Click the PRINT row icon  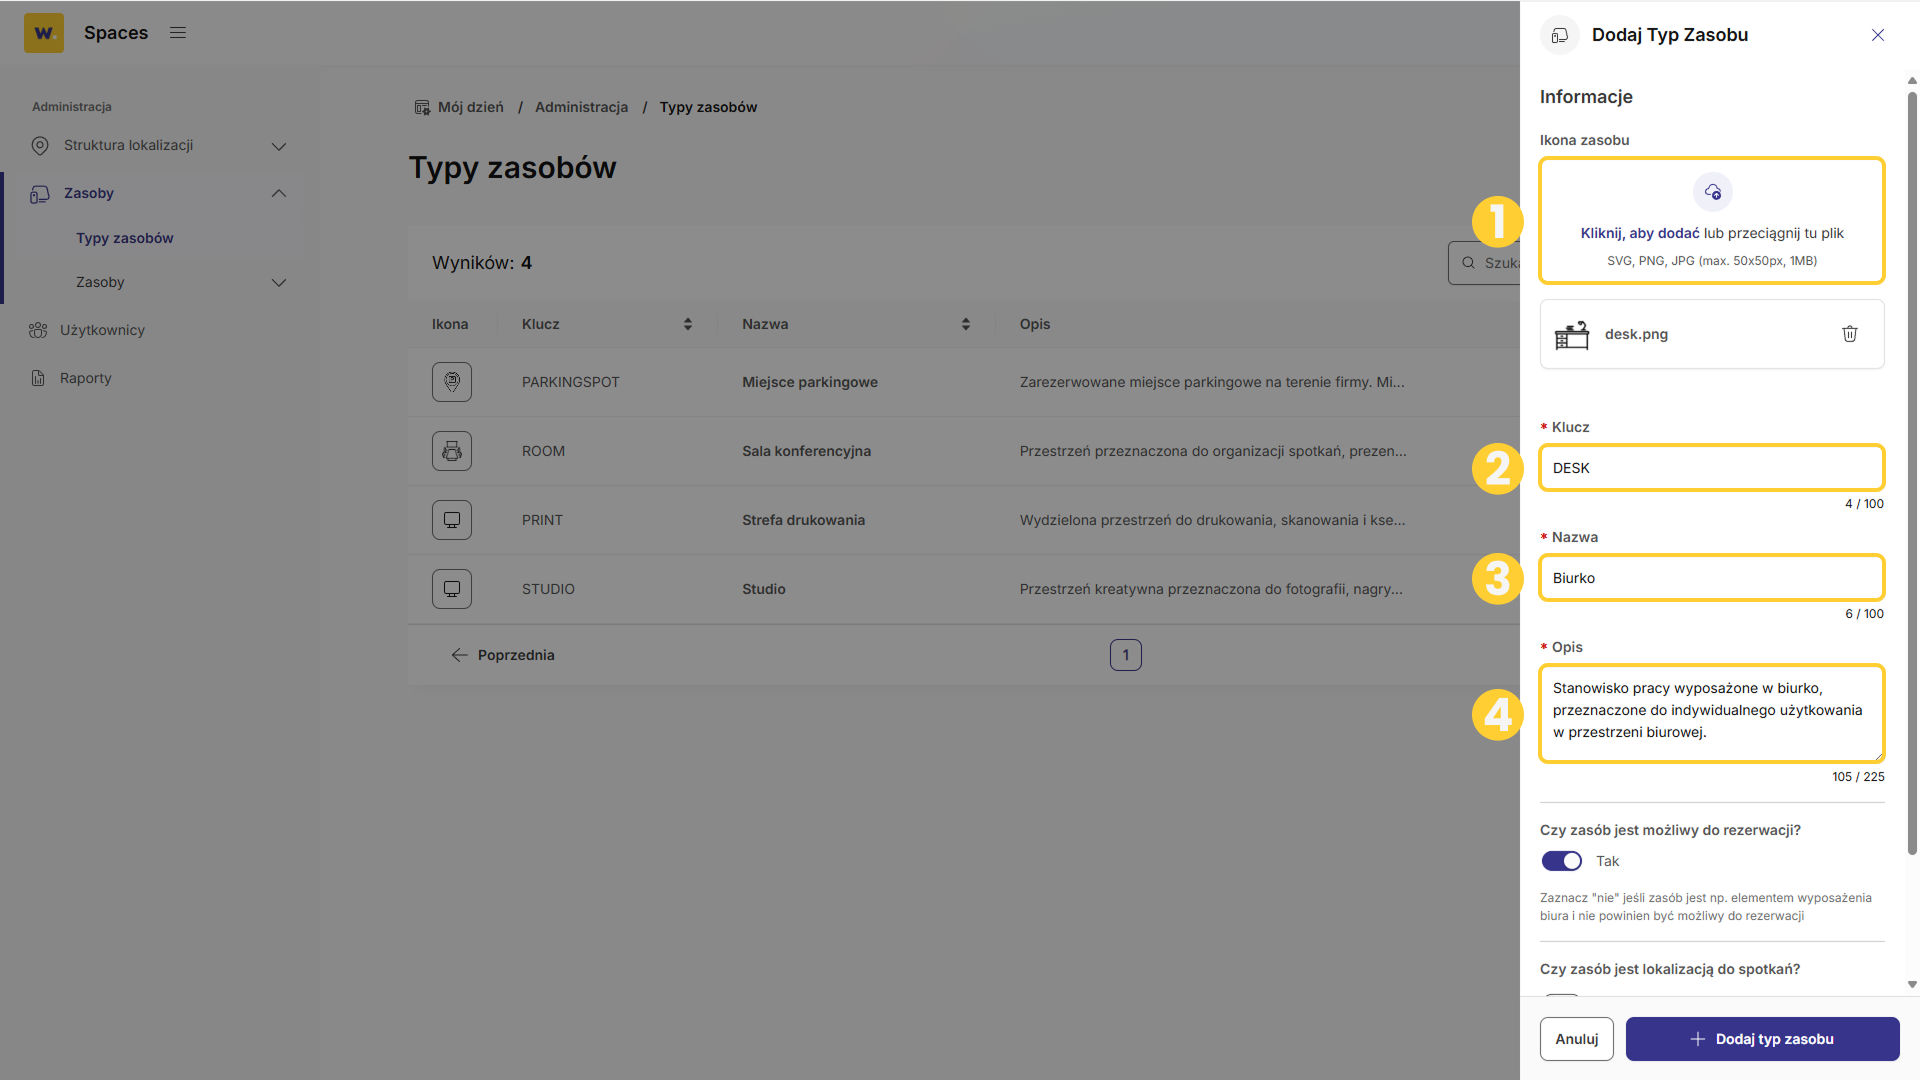[452, 520]
